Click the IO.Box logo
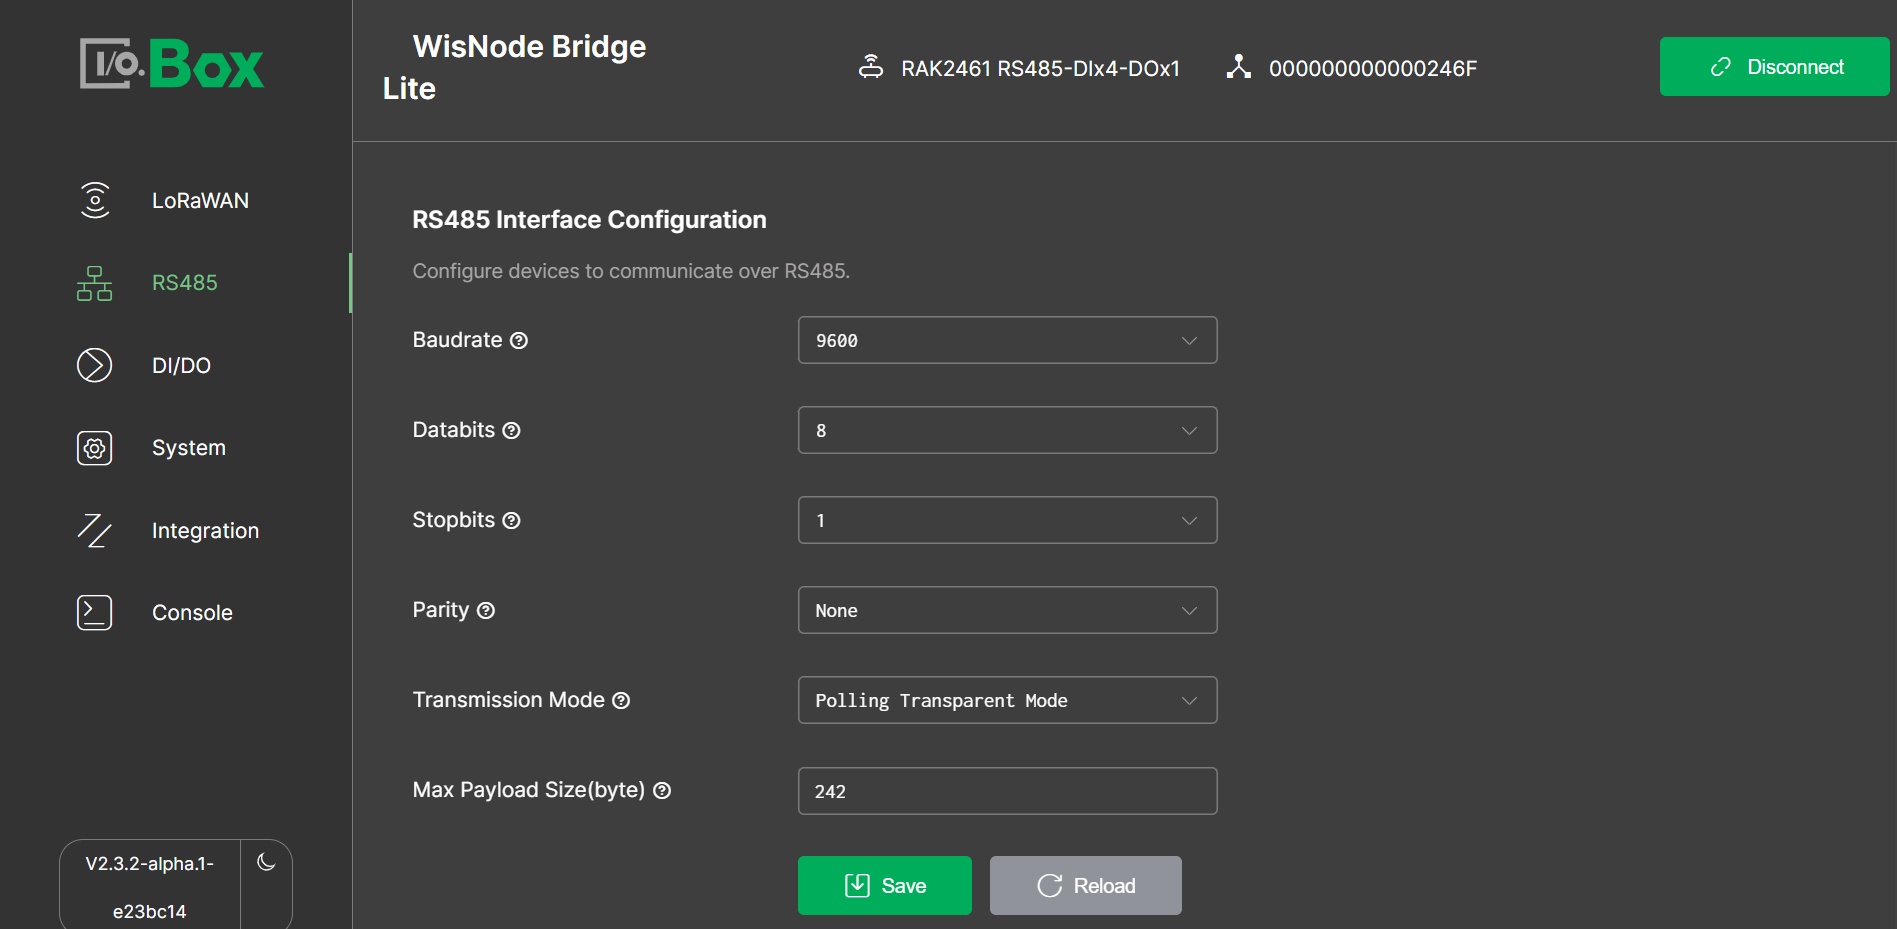Image resolution: width=1897 pixels, height=929 pixels. click(172, 64)
